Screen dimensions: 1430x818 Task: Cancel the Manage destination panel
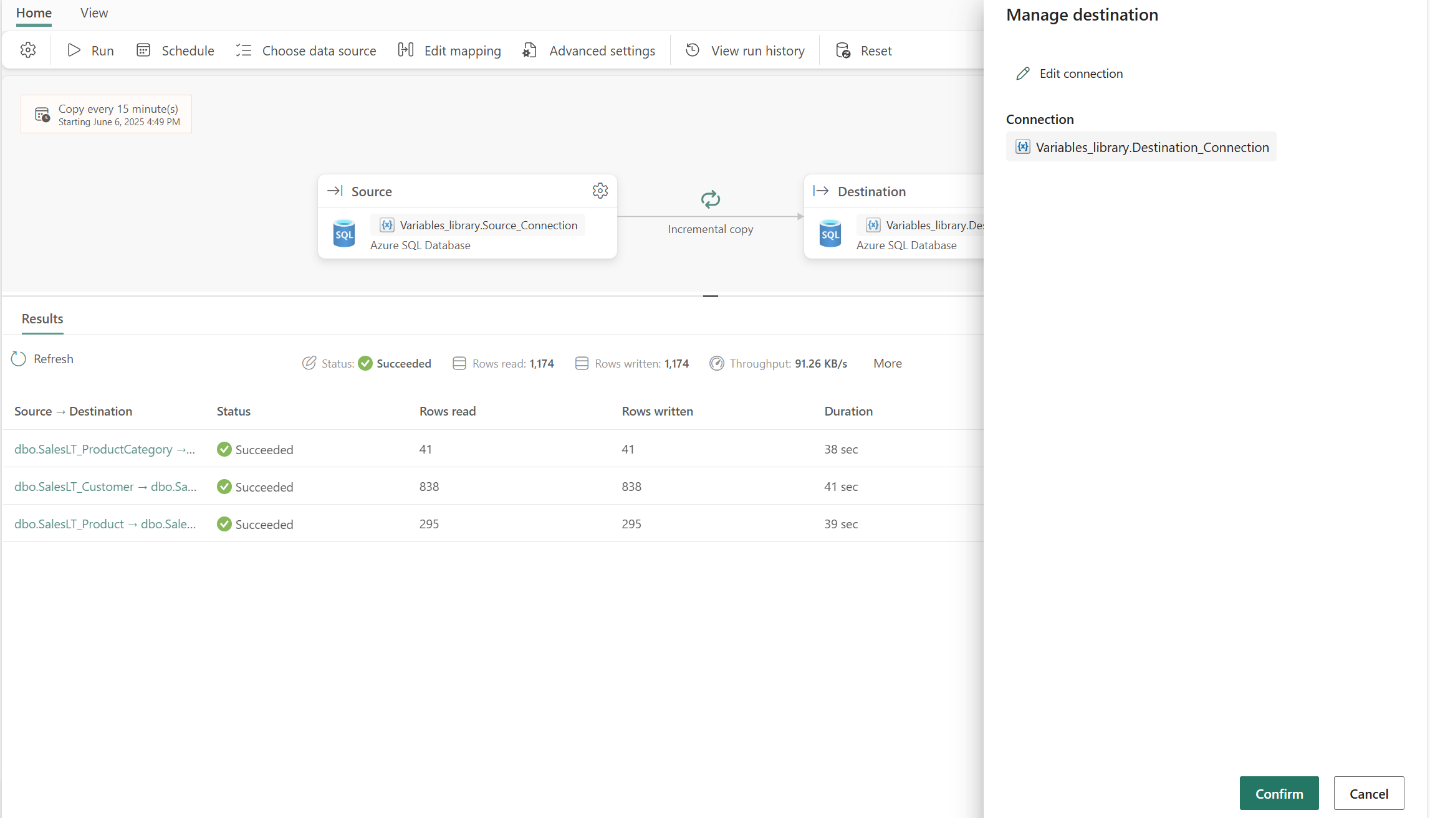(x=1368, y=794)
